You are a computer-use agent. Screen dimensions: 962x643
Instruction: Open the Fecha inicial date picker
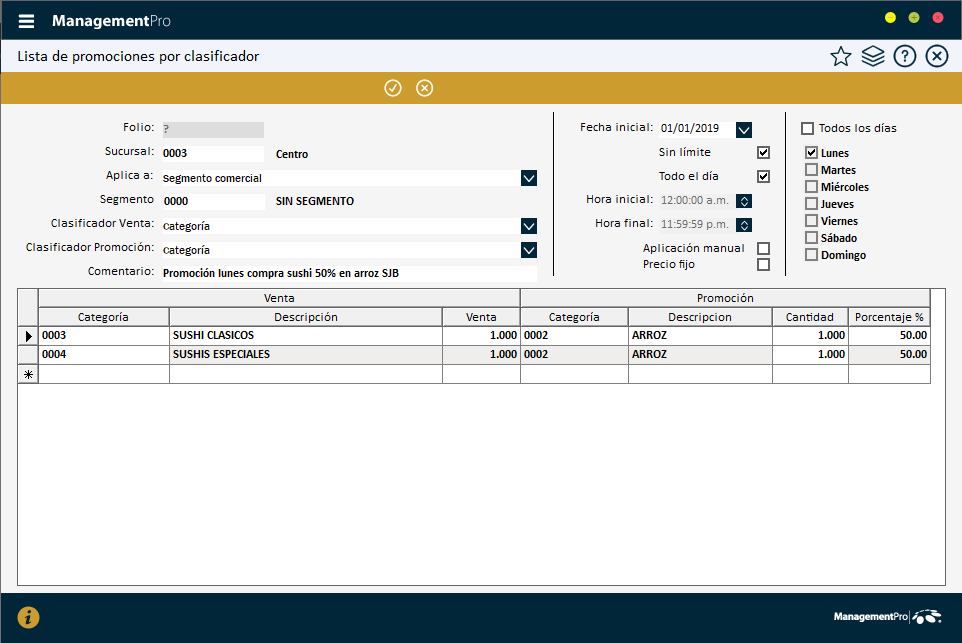coord(744,129)
